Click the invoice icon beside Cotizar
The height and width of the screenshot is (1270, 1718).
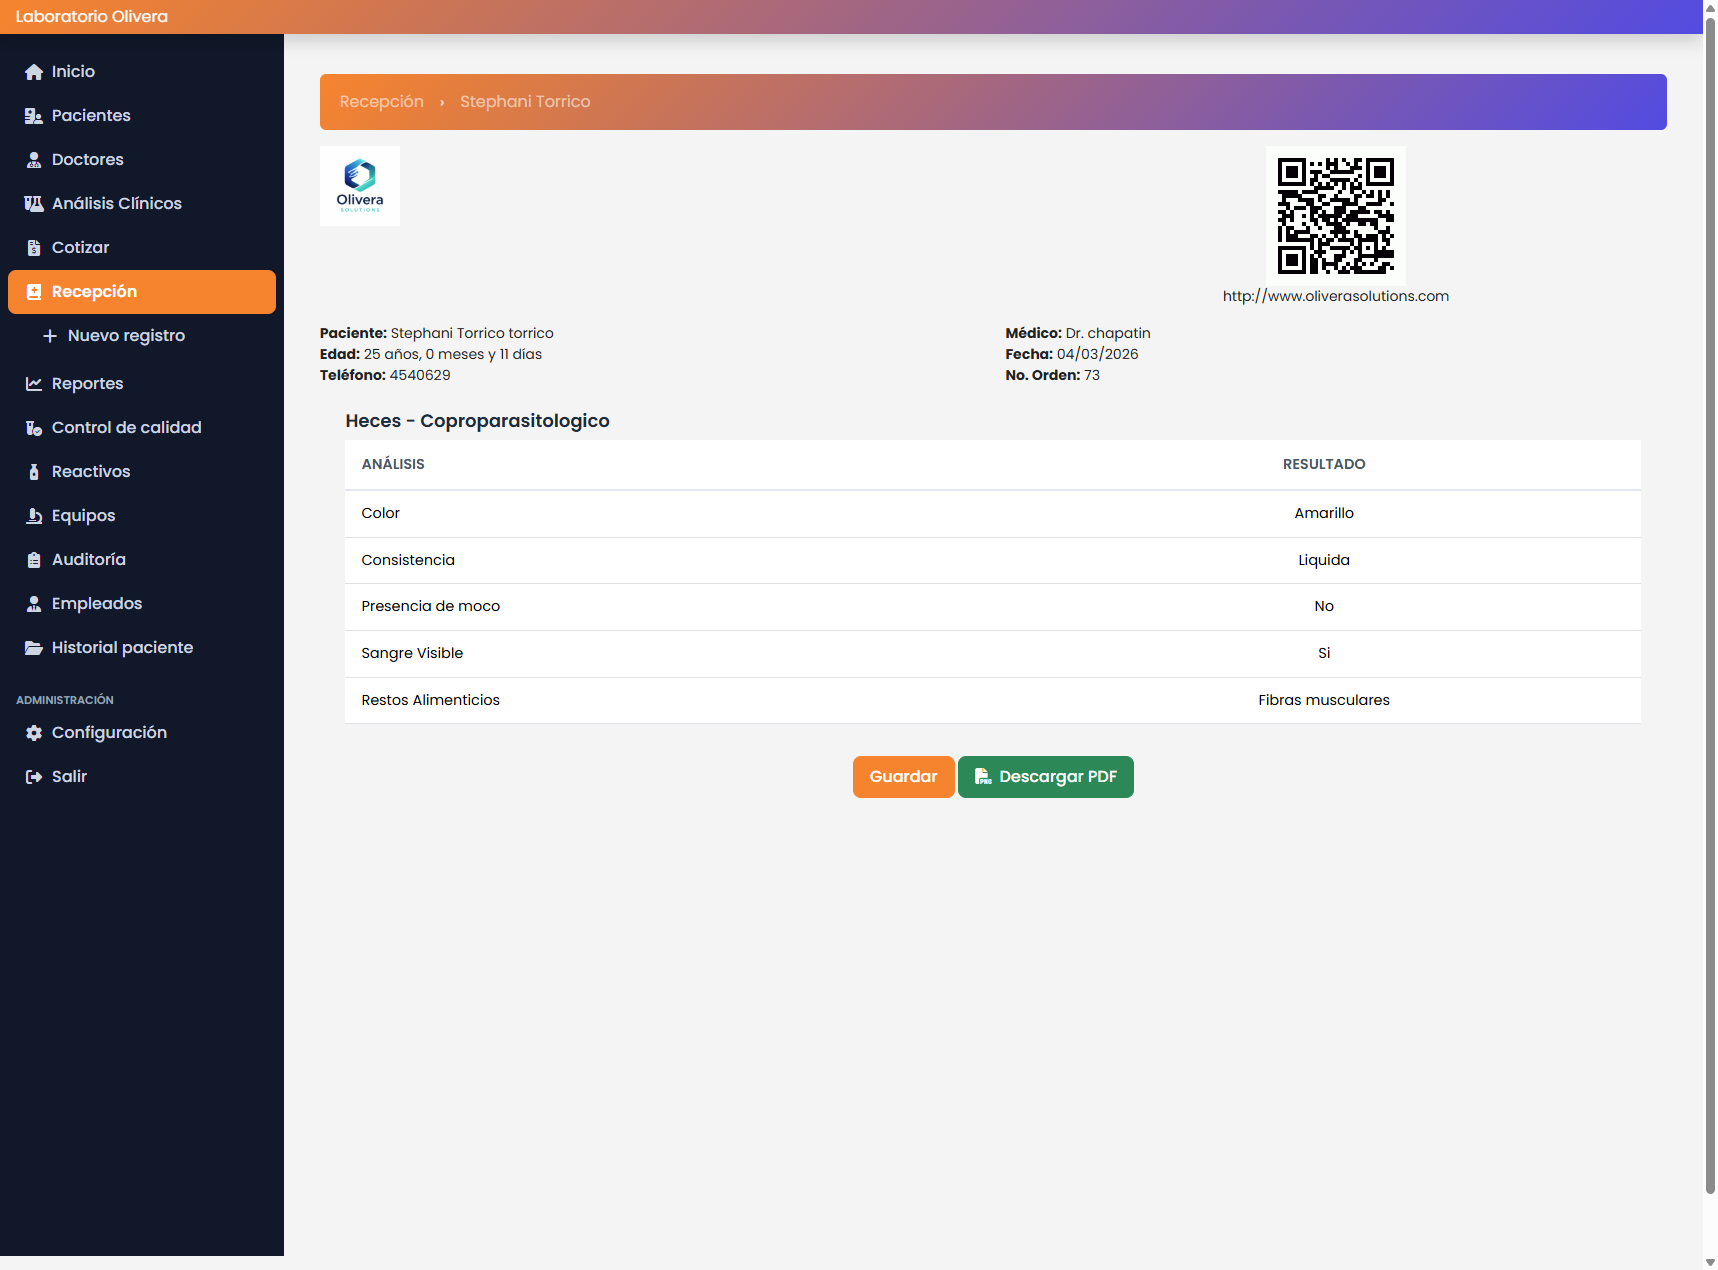click(34, 248)
